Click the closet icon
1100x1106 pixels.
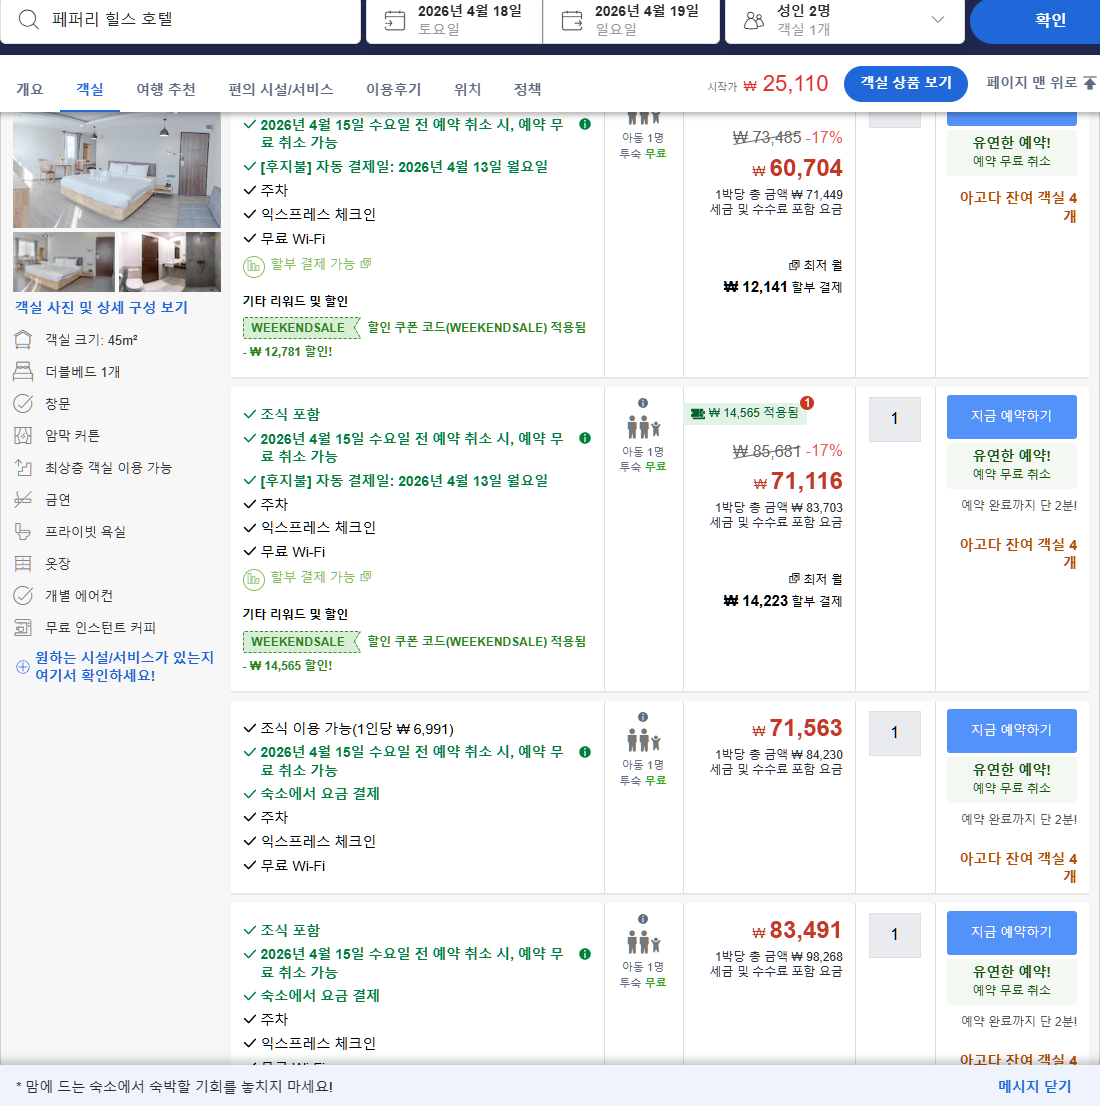click(x=23, y=564)
